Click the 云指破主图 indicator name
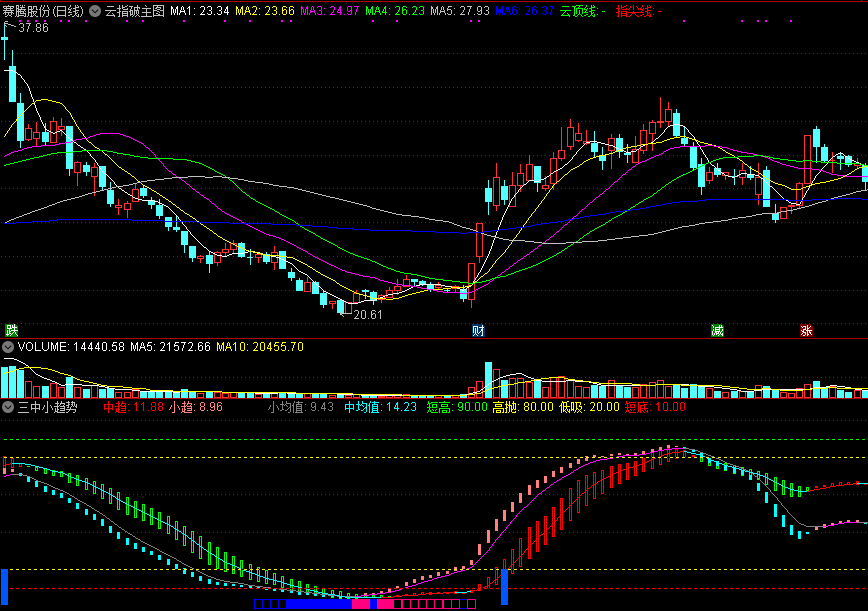The width and height of the screenshot is (868, 611). coord(135,11)
